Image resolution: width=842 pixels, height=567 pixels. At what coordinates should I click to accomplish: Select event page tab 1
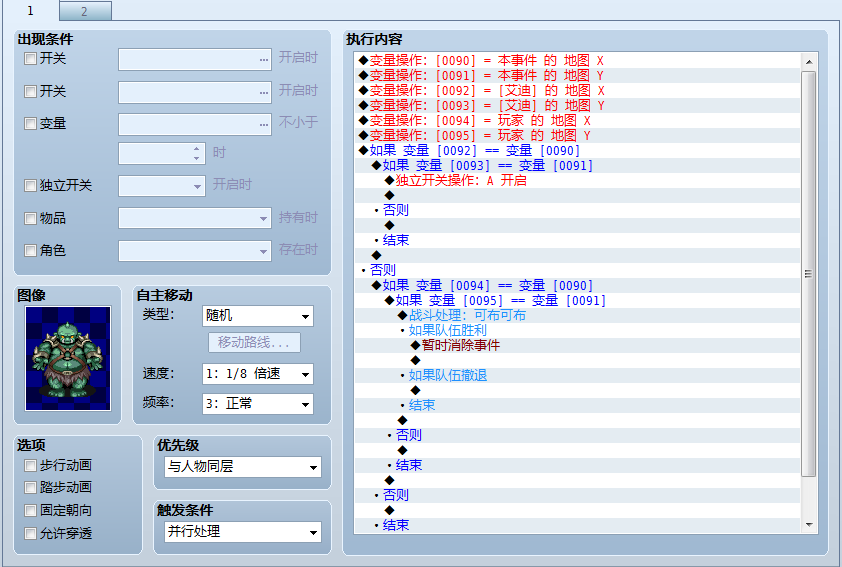[30, 11]
